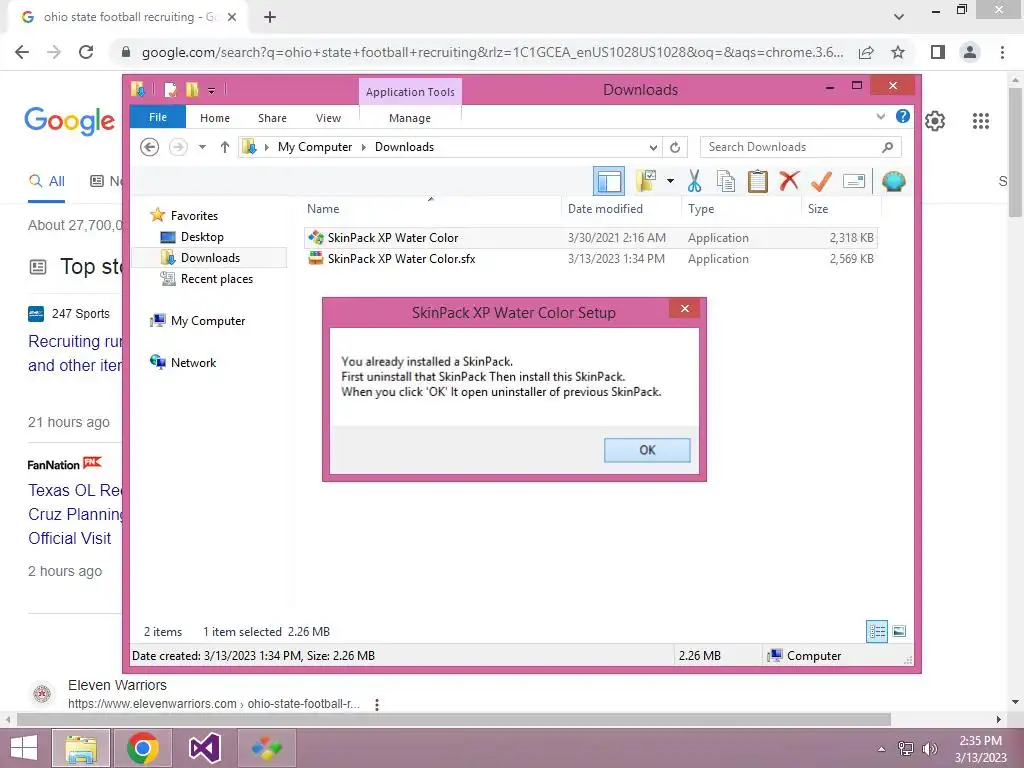
Task: Select Recent places in navigation pane
Action: 216,279
